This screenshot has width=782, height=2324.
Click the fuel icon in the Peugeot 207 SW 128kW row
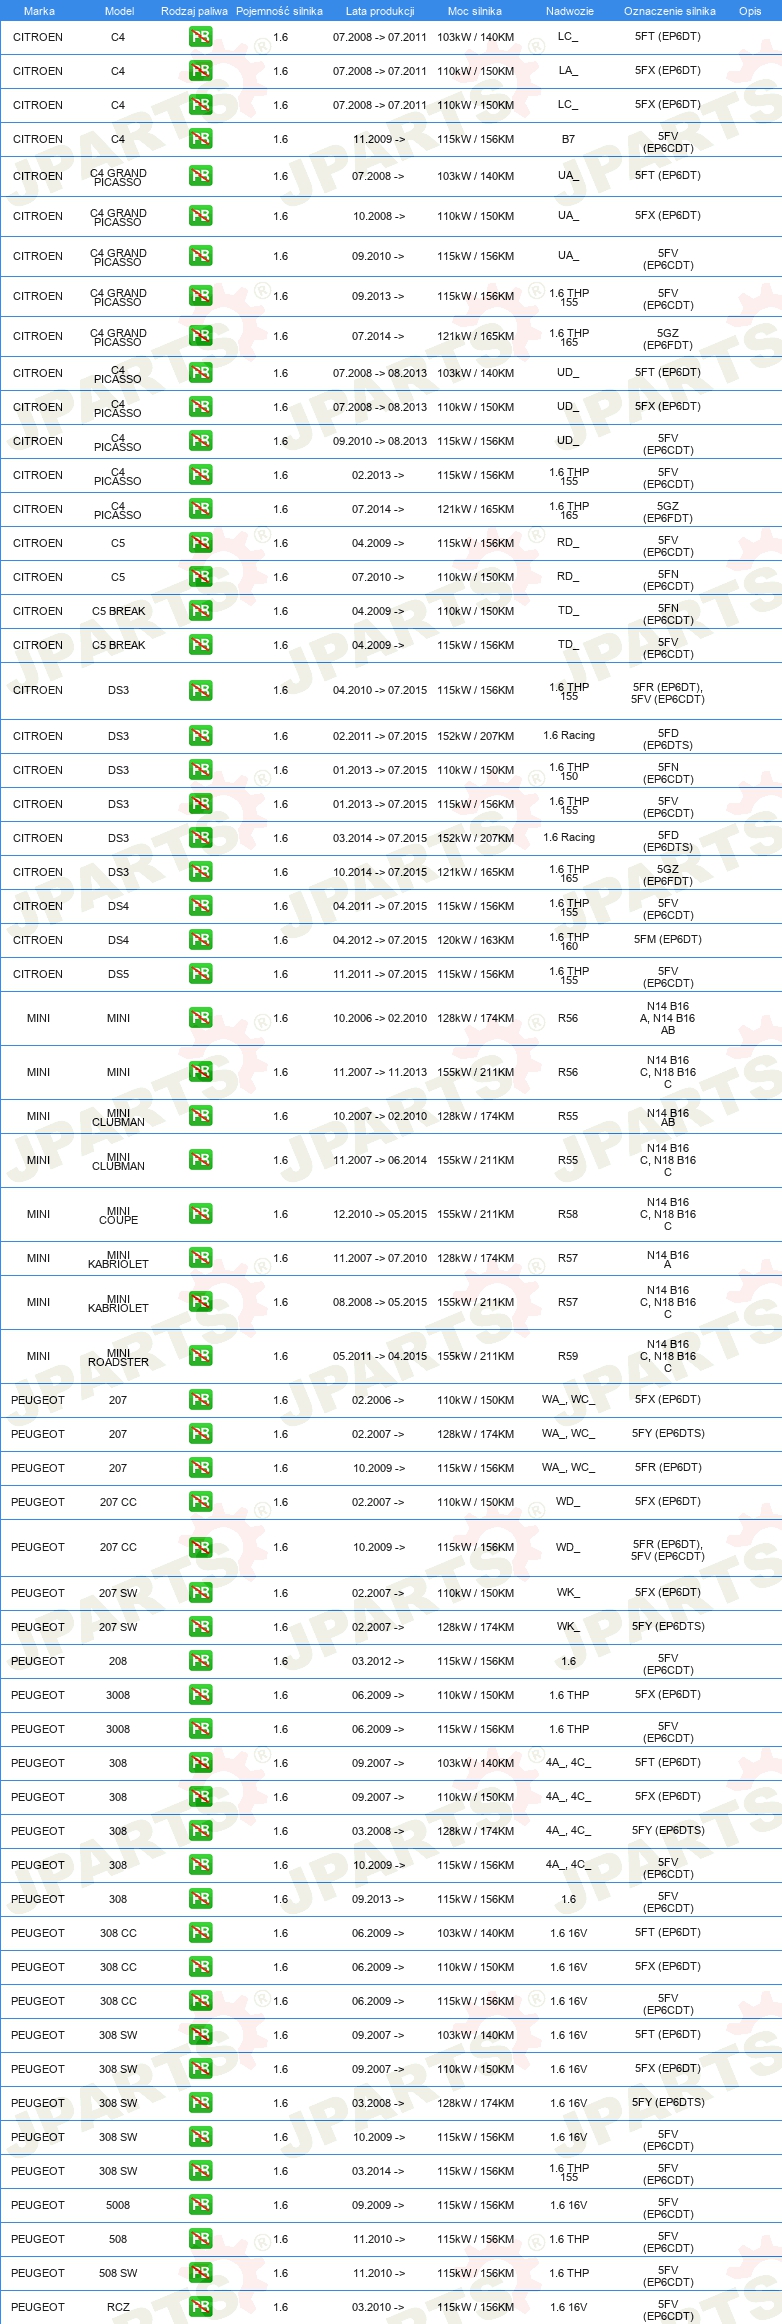(200, 1627)
